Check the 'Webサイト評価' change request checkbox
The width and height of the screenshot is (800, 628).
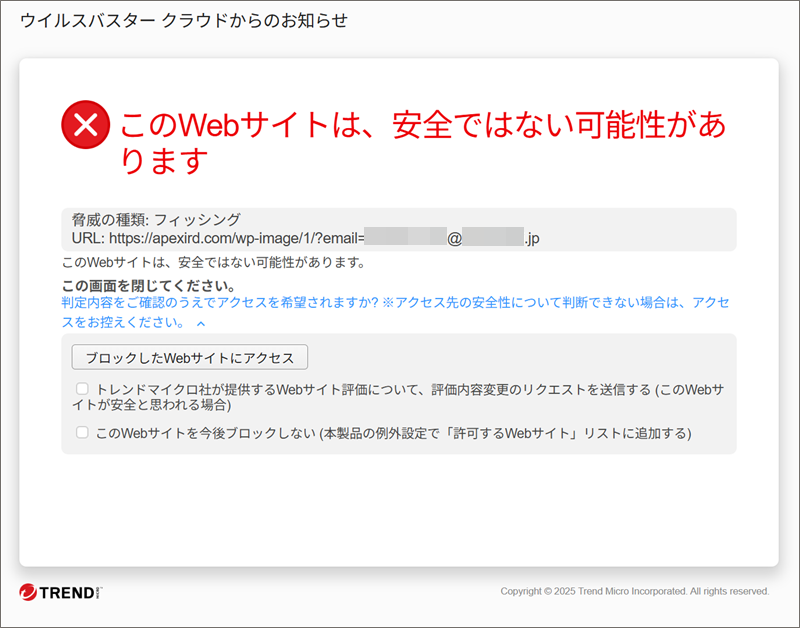click(x=82, y=389)
